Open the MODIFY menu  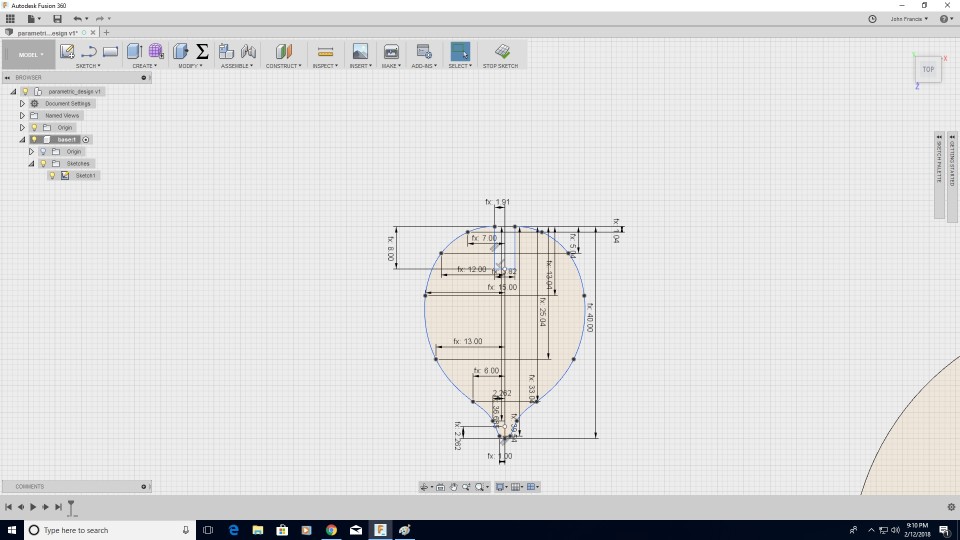(x=190, y=66)
